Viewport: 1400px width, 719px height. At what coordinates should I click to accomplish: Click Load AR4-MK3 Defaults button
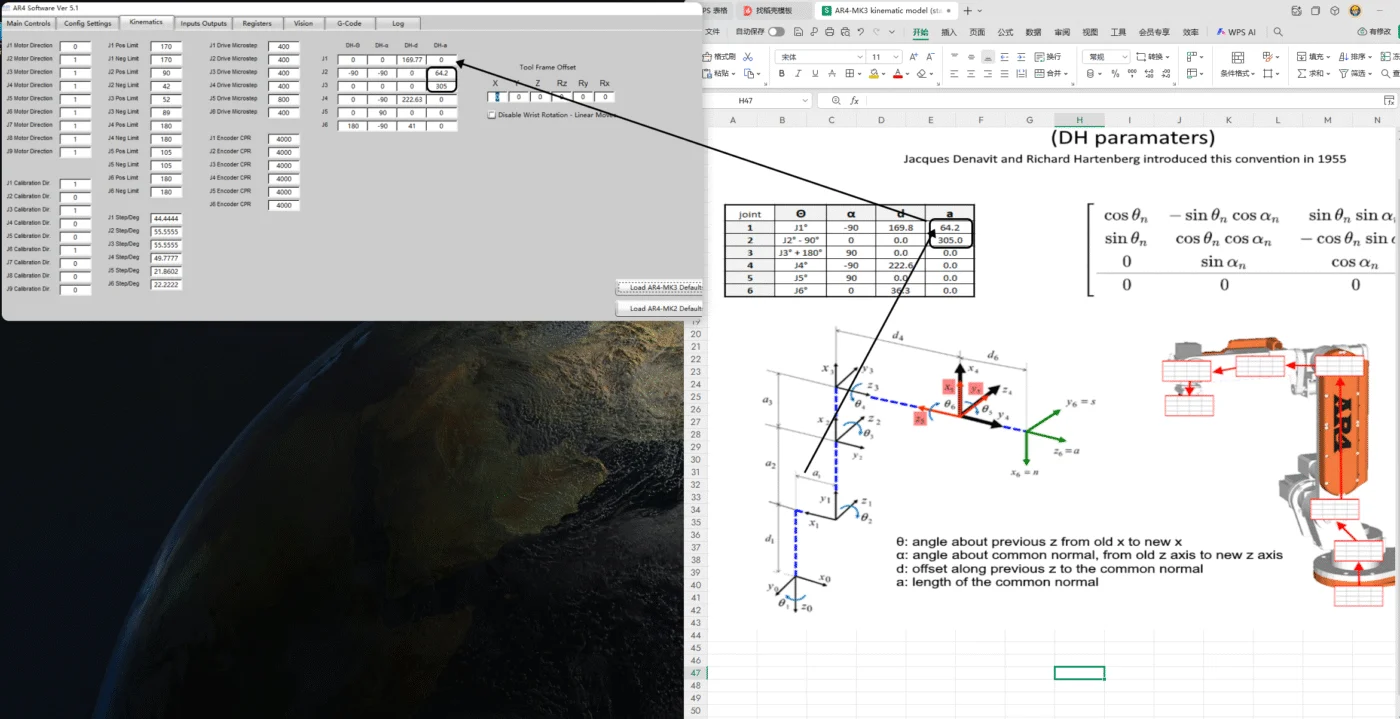659,287
